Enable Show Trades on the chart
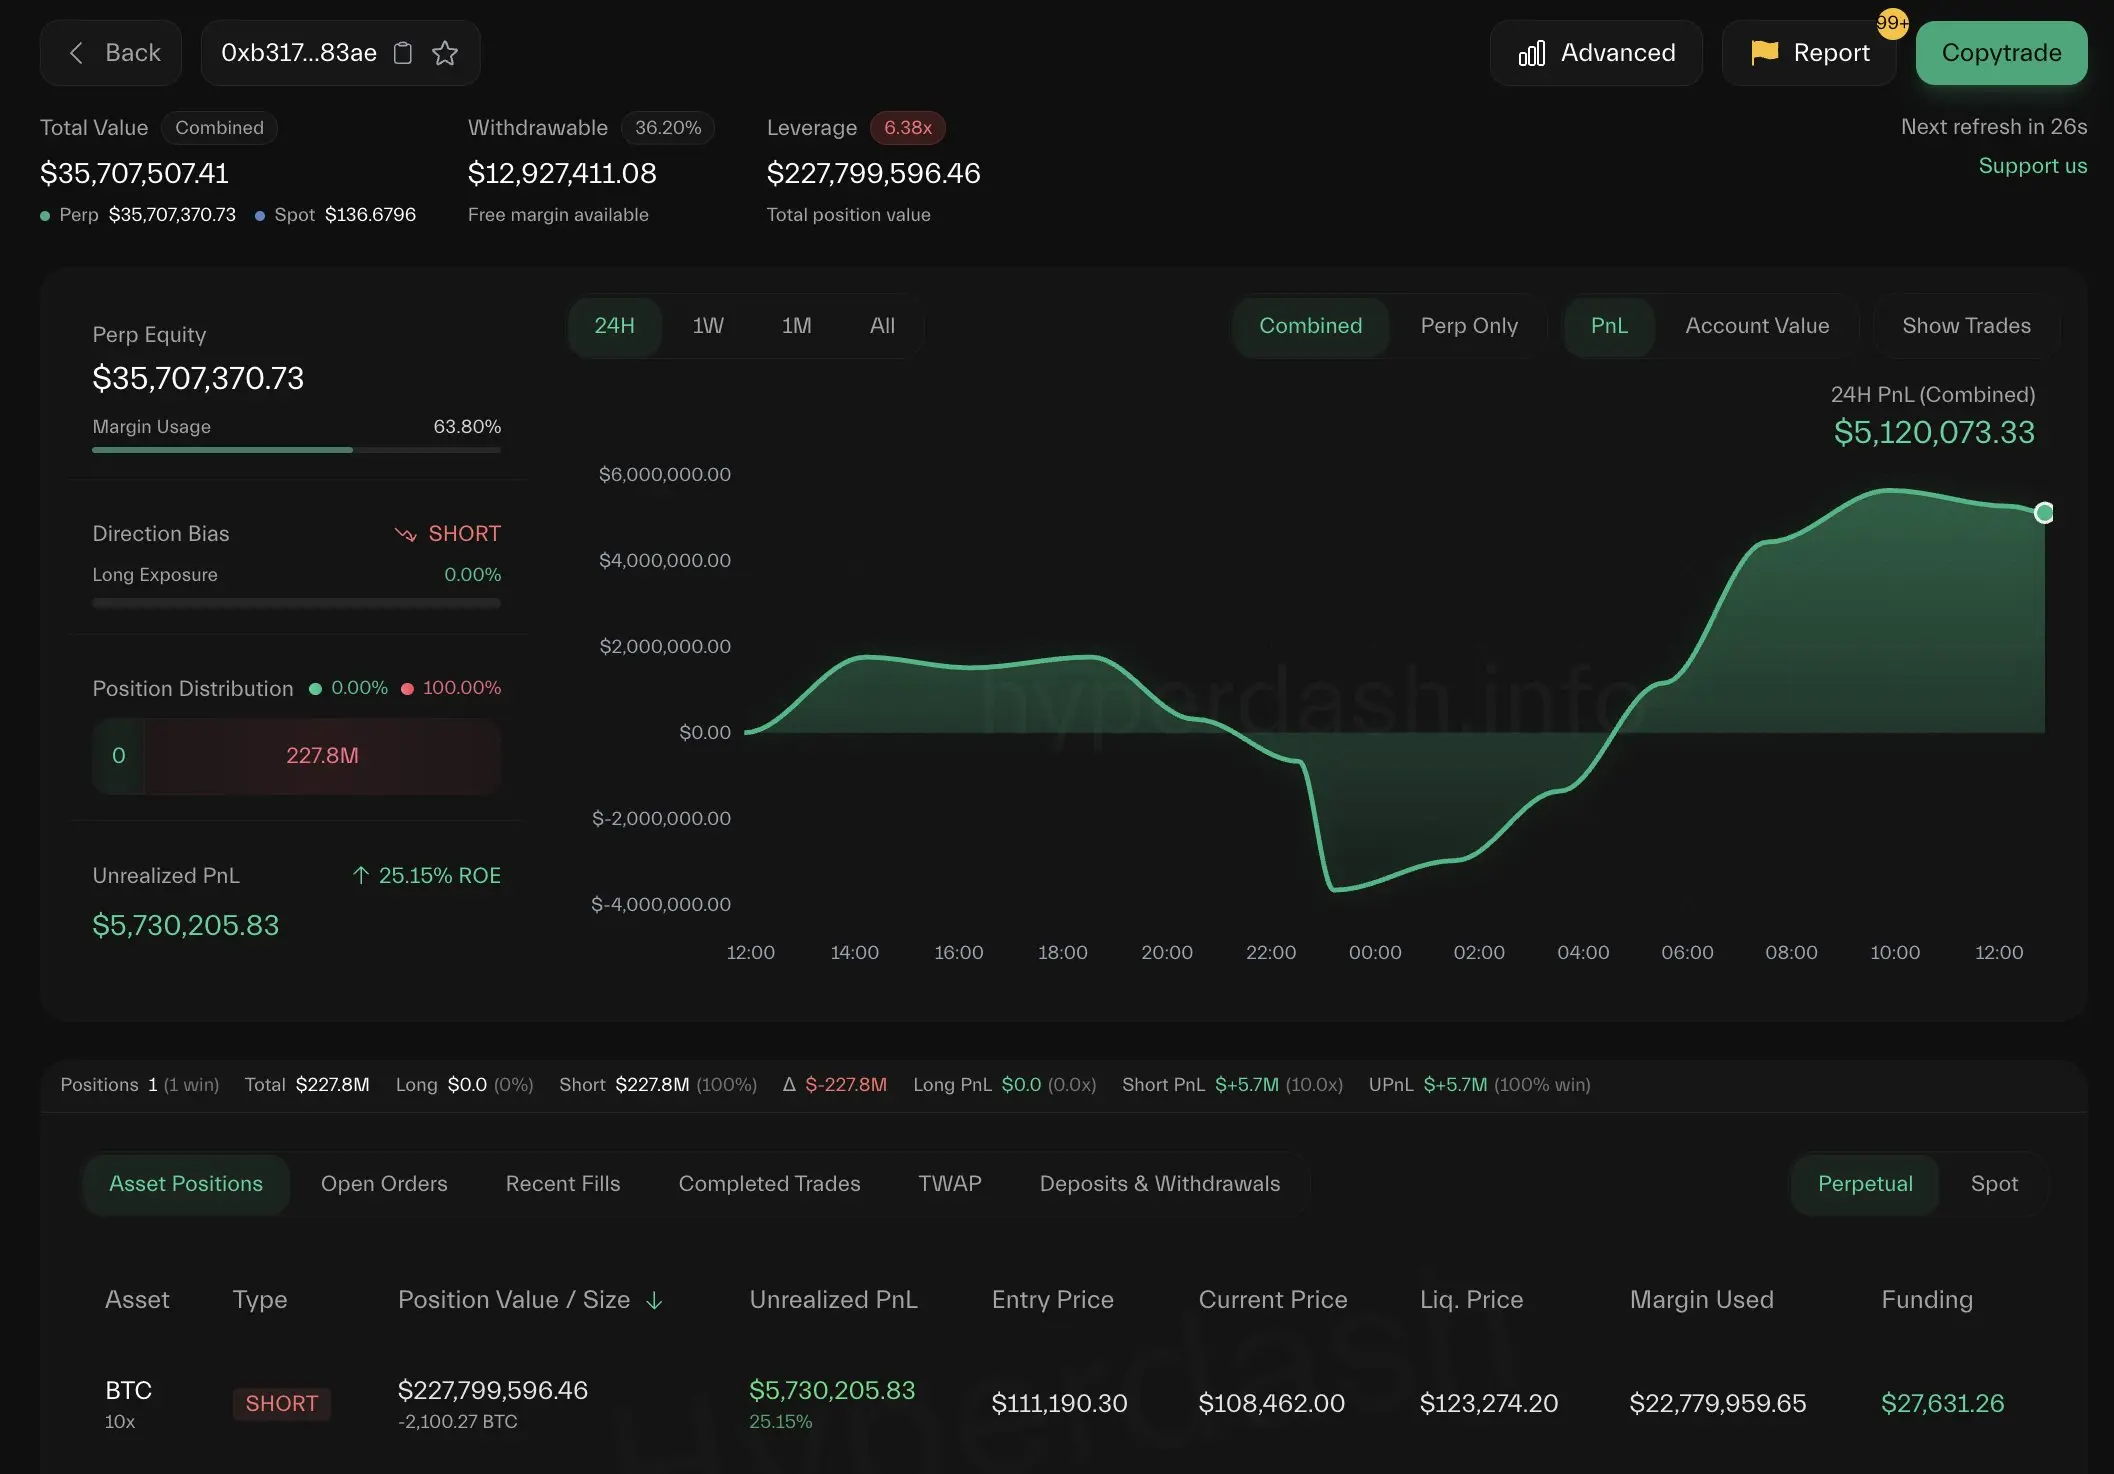The width and height of the screenshot is (2114, 1474). click(x=1965, y=326)
